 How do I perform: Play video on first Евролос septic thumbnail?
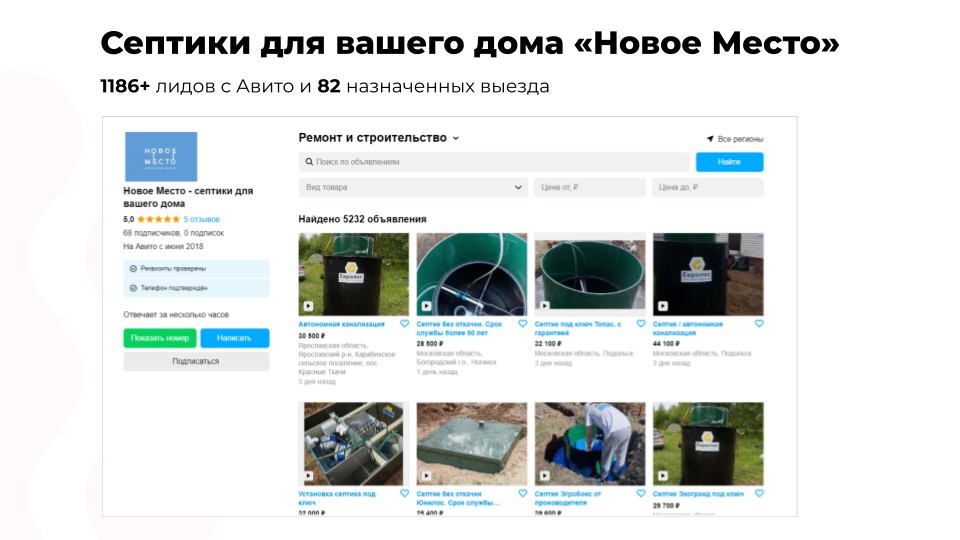[x=309, y=306]
